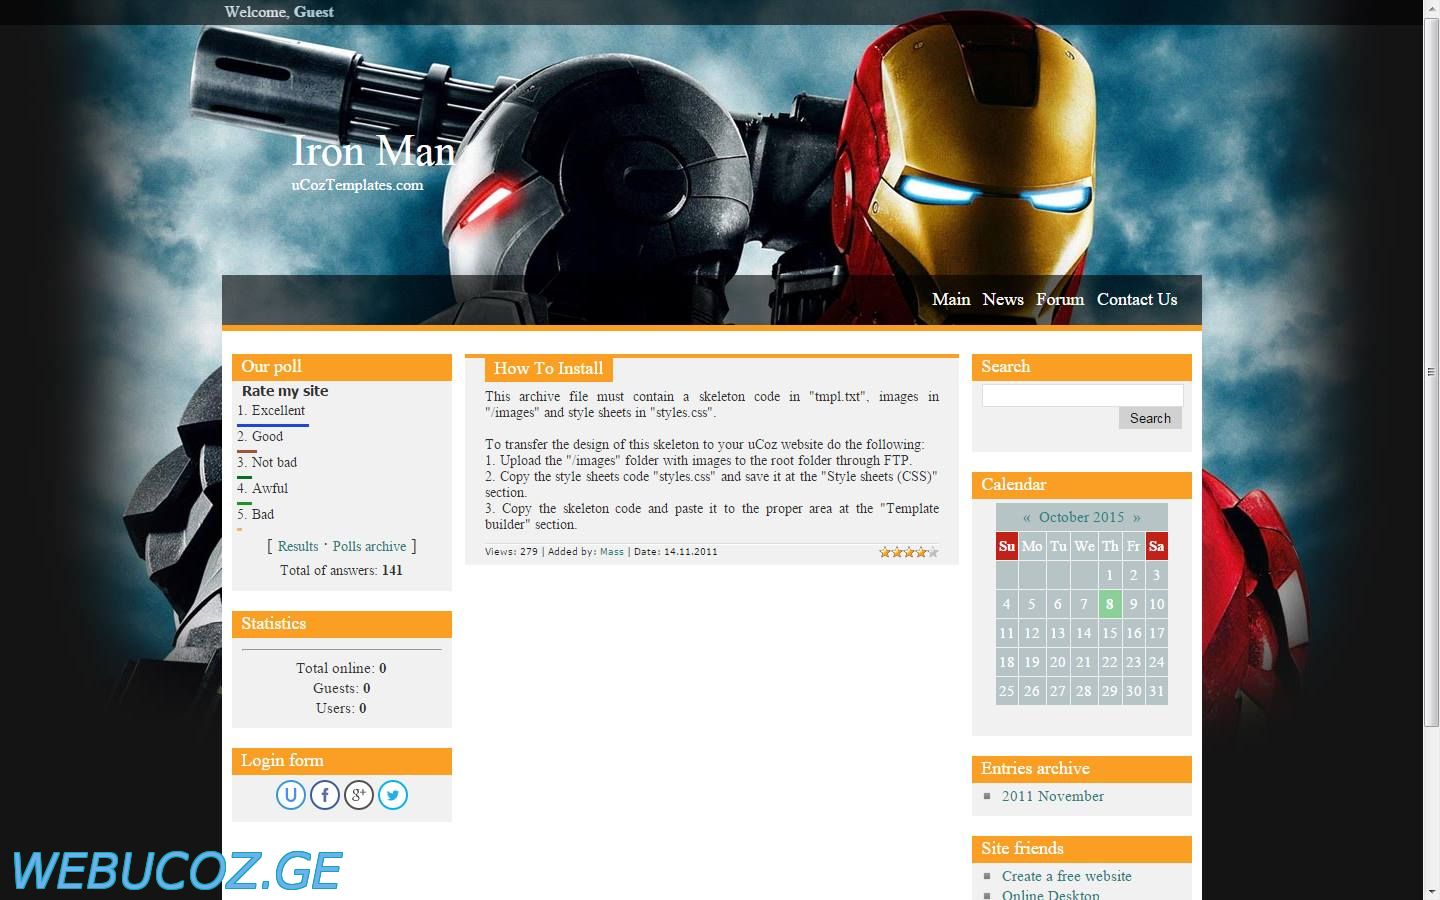
Task: Open the Contact Us page
Action: click(x=1137, y=299)
